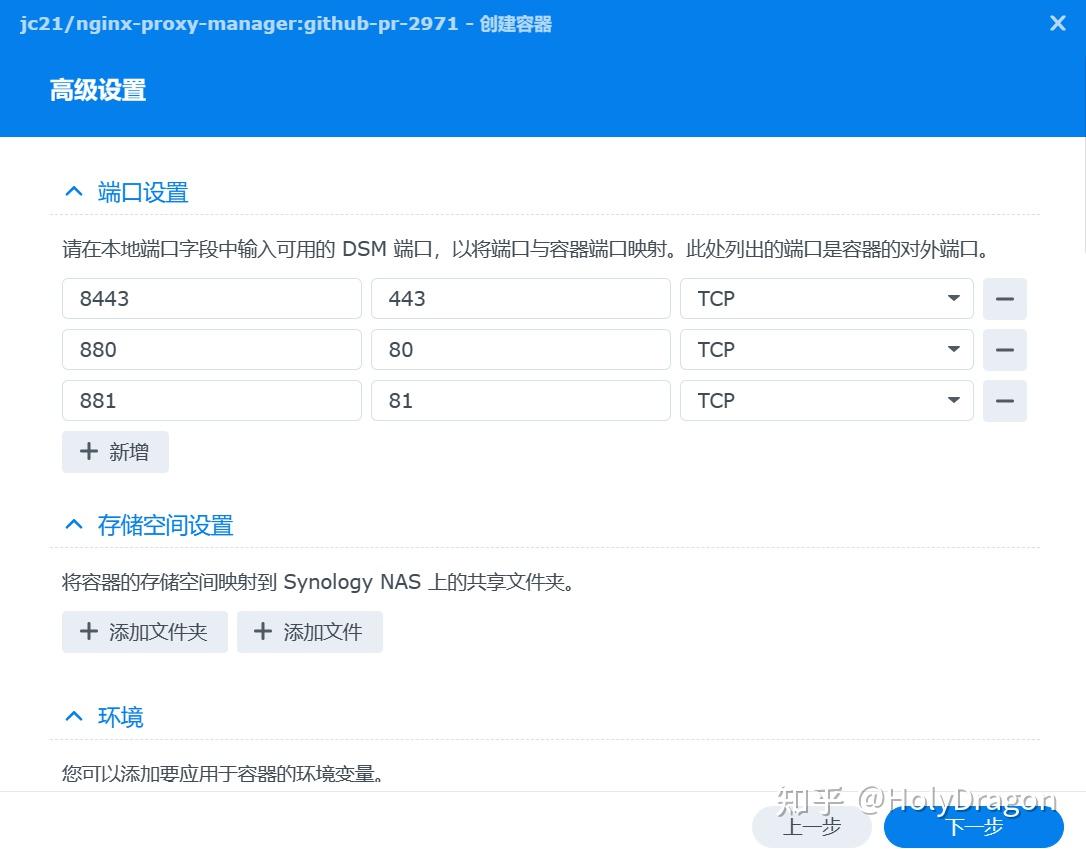Select the container port field showing 81
The width and height of the screenshot is (1086, 849).
point(520,400)
